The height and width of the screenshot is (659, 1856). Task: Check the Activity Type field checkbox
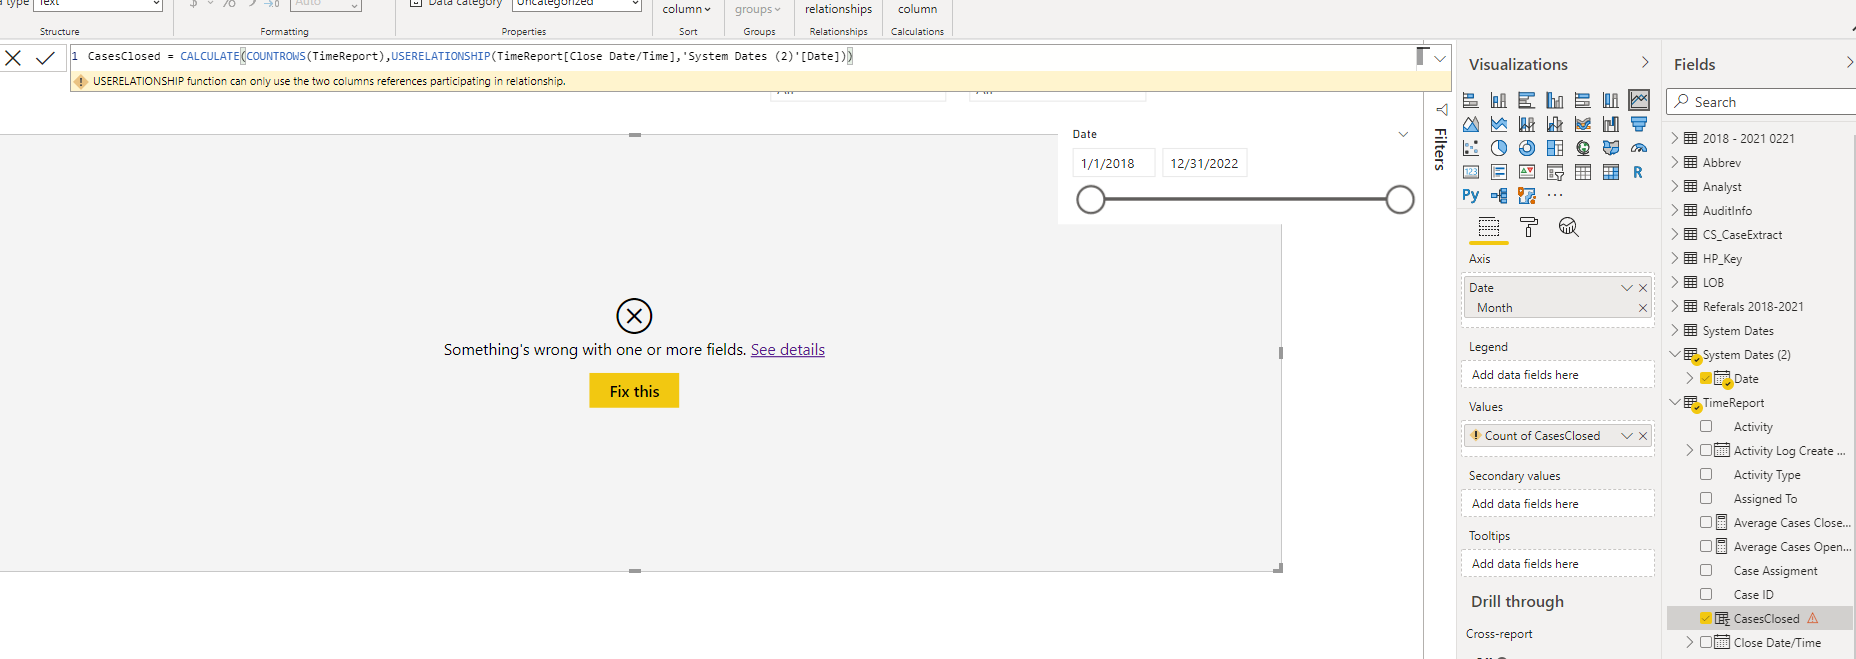pyautogui.click(x=1706, y=474)
